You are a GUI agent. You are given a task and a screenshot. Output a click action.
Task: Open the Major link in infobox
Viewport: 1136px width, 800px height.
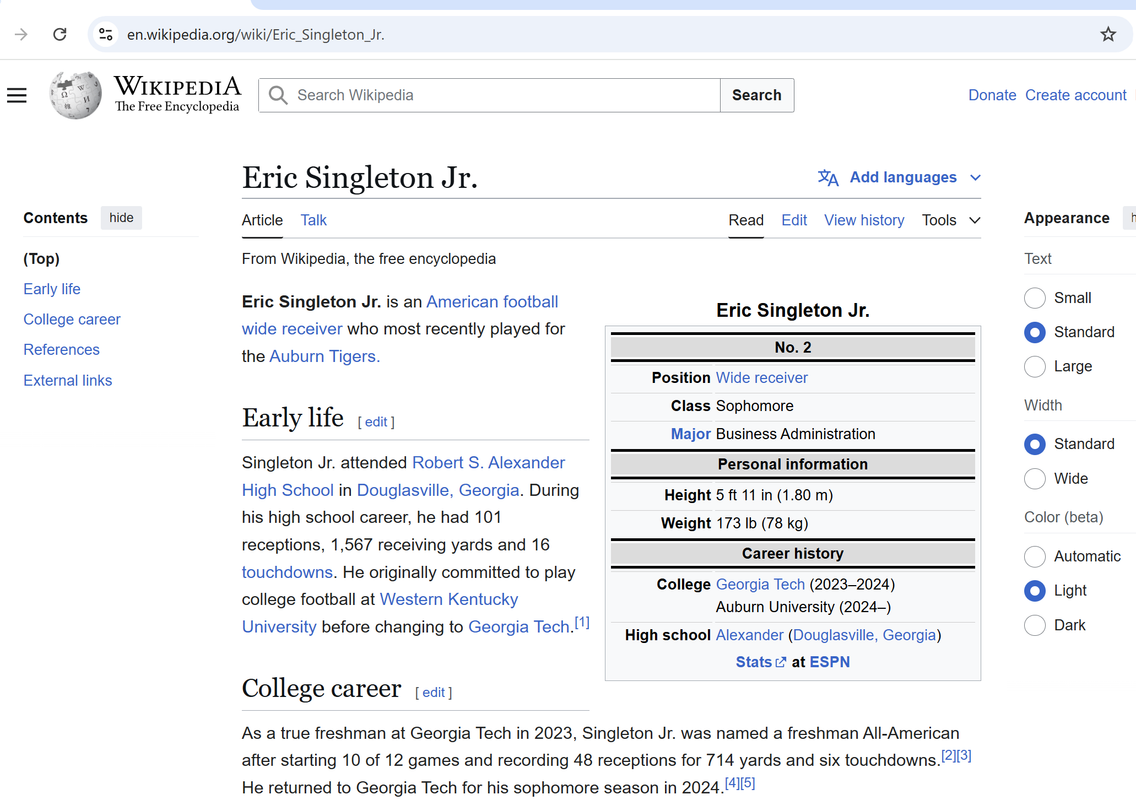point(690,434)
